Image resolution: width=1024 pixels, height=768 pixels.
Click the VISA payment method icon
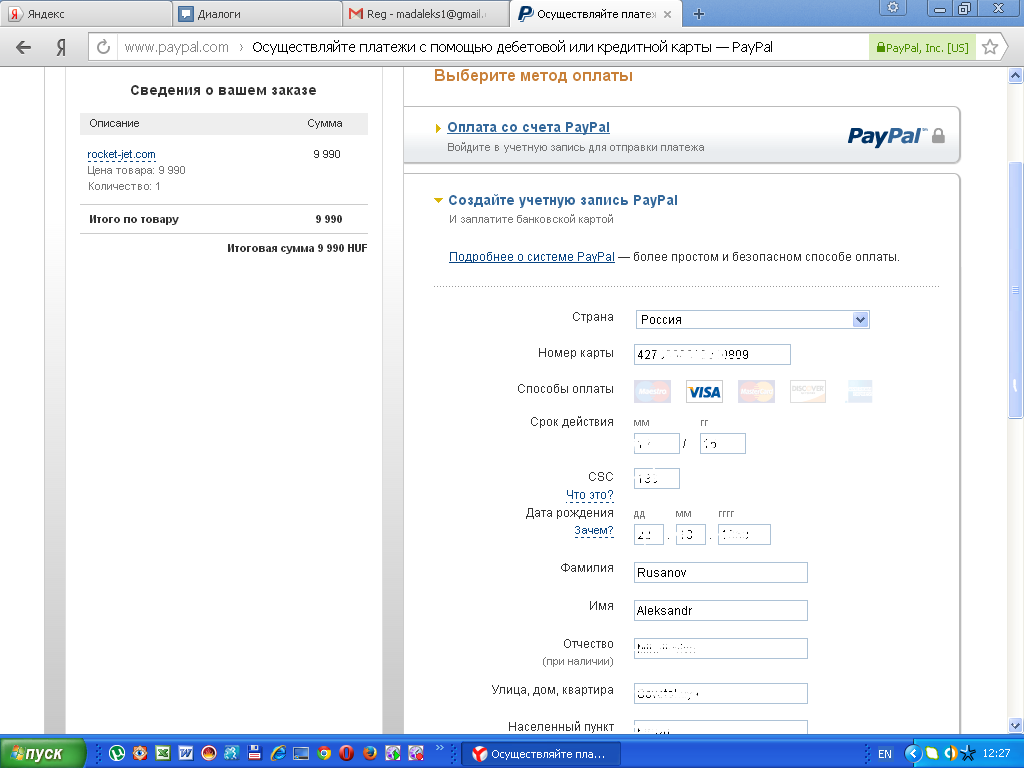(x=704, y=391)
